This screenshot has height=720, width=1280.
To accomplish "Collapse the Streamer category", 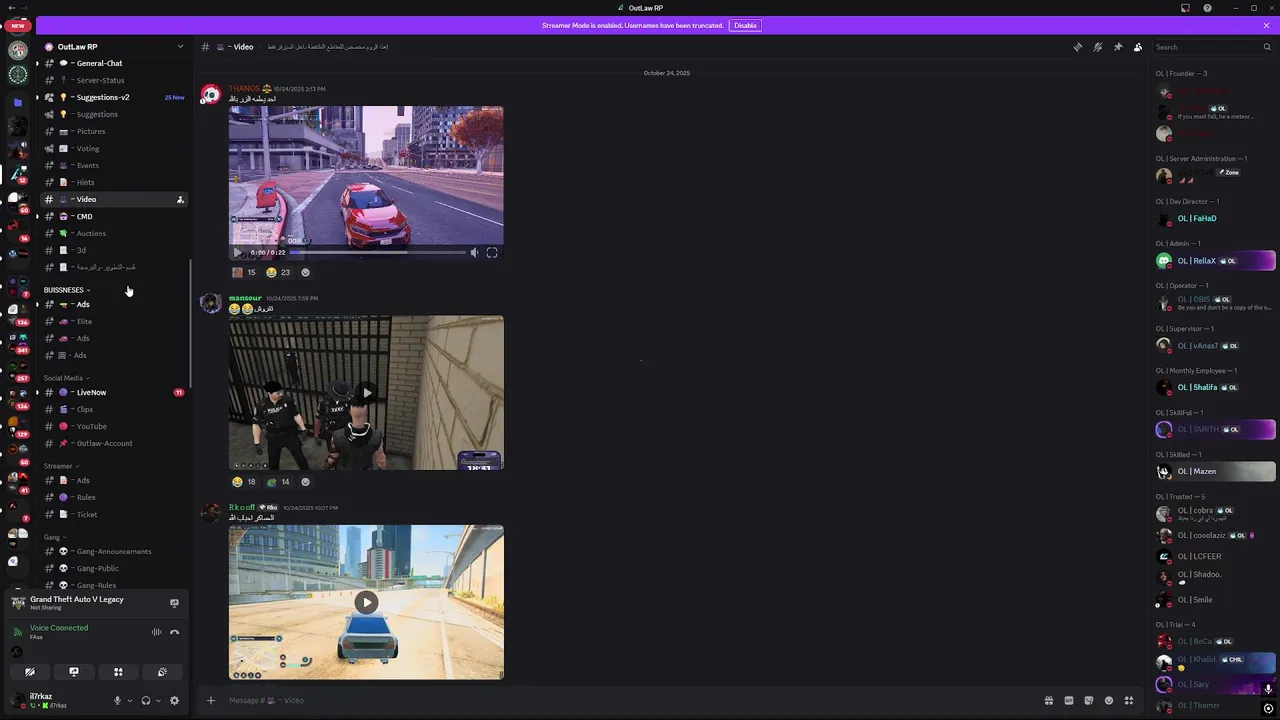I will click(61, 466).
